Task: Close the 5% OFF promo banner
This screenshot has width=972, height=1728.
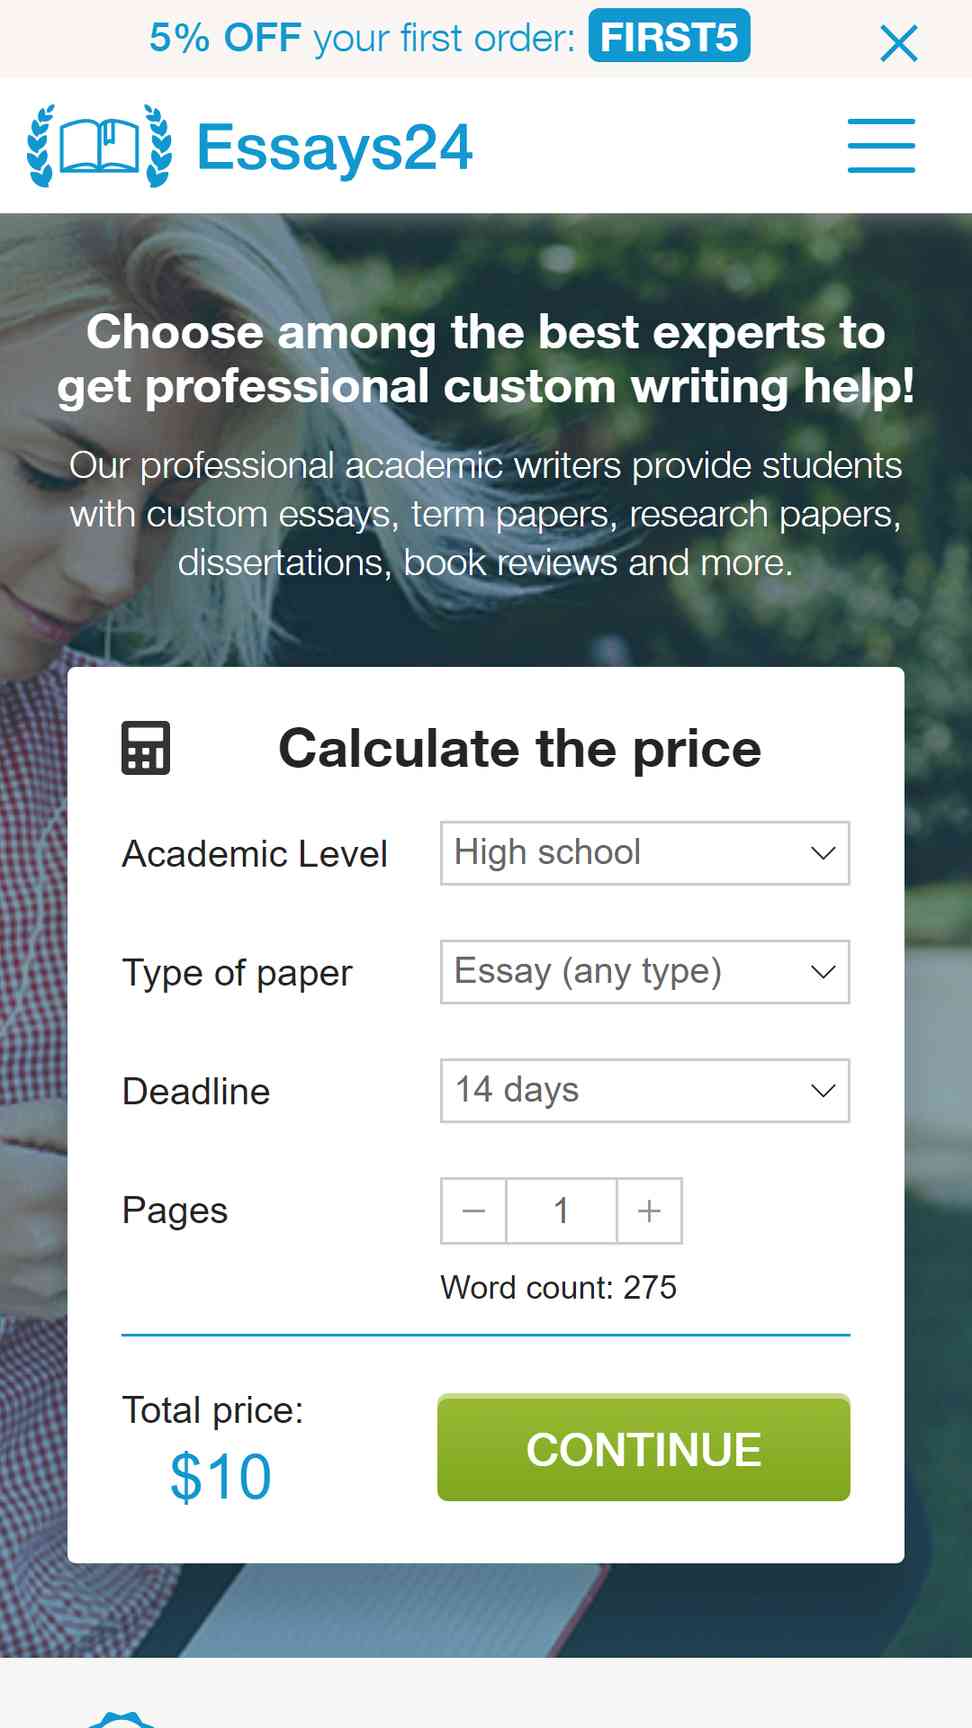Action: point(898,43)
